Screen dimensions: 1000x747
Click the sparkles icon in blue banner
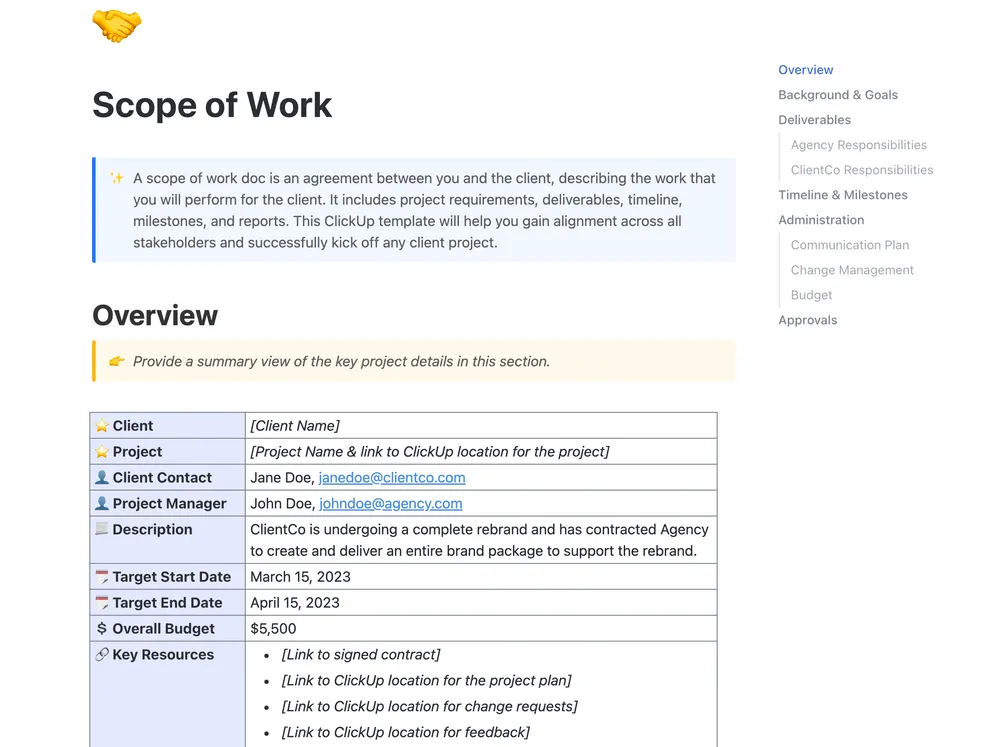117,177
